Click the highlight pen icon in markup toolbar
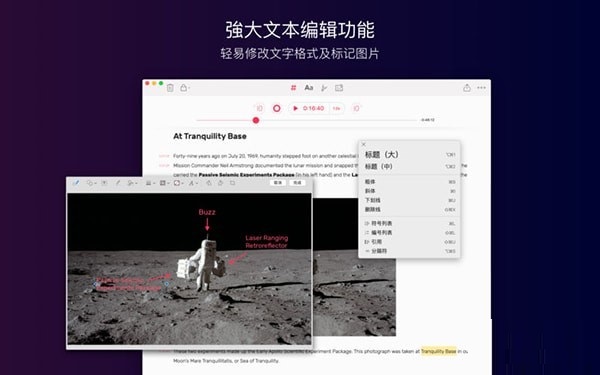Screen dimensions: 600x375 [117, 183]
